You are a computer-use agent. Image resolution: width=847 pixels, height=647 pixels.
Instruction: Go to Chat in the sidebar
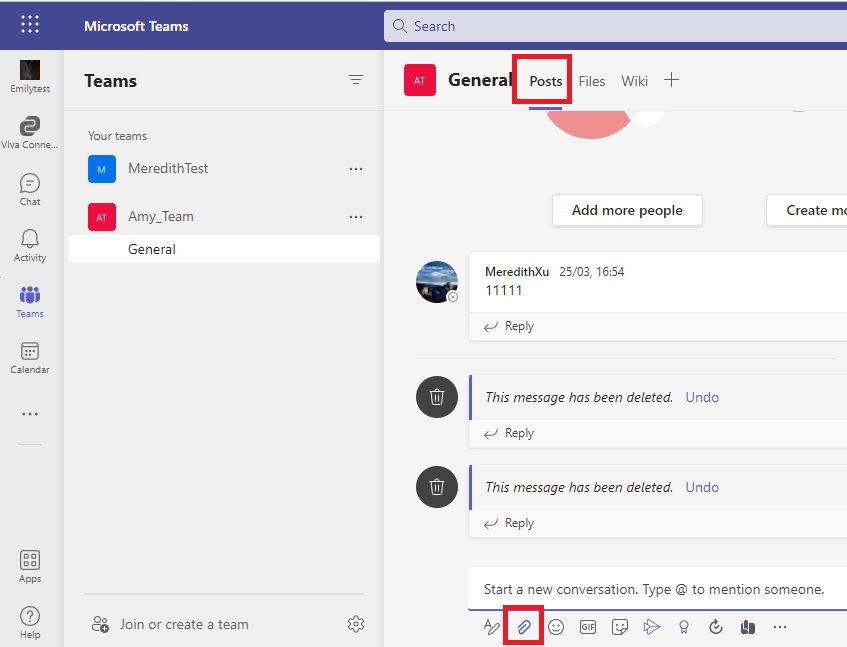click(x=30, y=190)
